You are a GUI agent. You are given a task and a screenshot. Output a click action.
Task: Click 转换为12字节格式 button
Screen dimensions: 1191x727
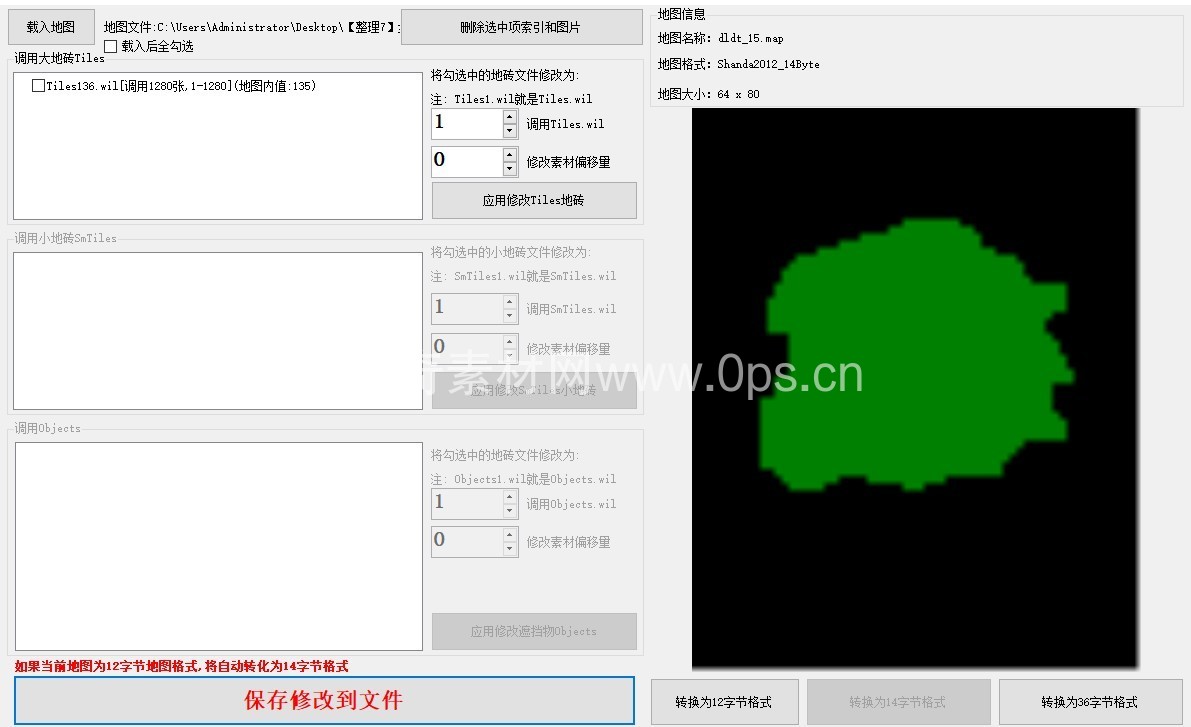click(724, 702)
